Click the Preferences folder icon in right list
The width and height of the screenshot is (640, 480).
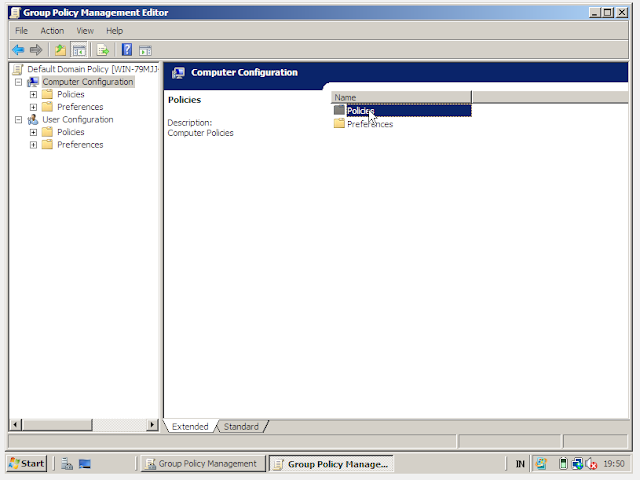pos(339,123)
